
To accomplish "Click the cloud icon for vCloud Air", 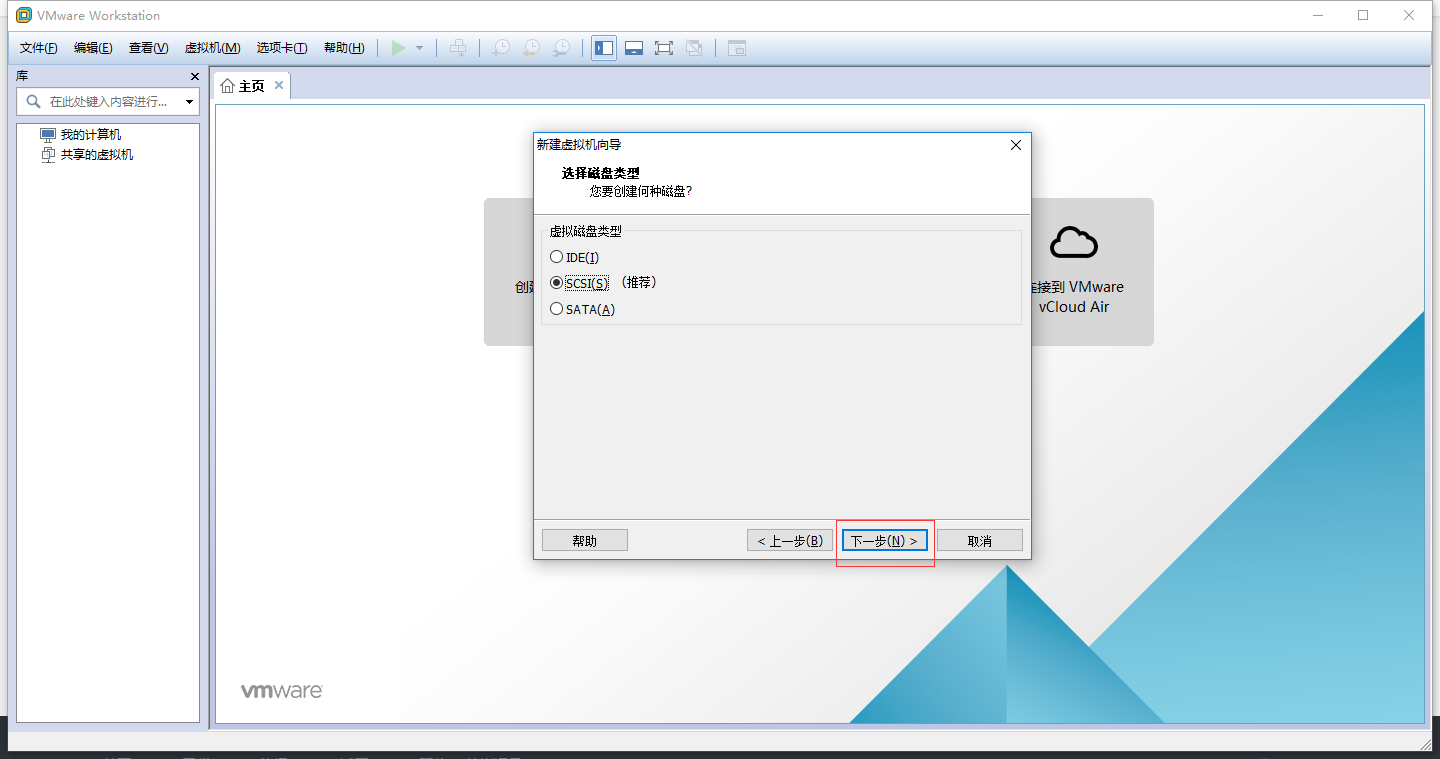I will [x=1074, y=242].
